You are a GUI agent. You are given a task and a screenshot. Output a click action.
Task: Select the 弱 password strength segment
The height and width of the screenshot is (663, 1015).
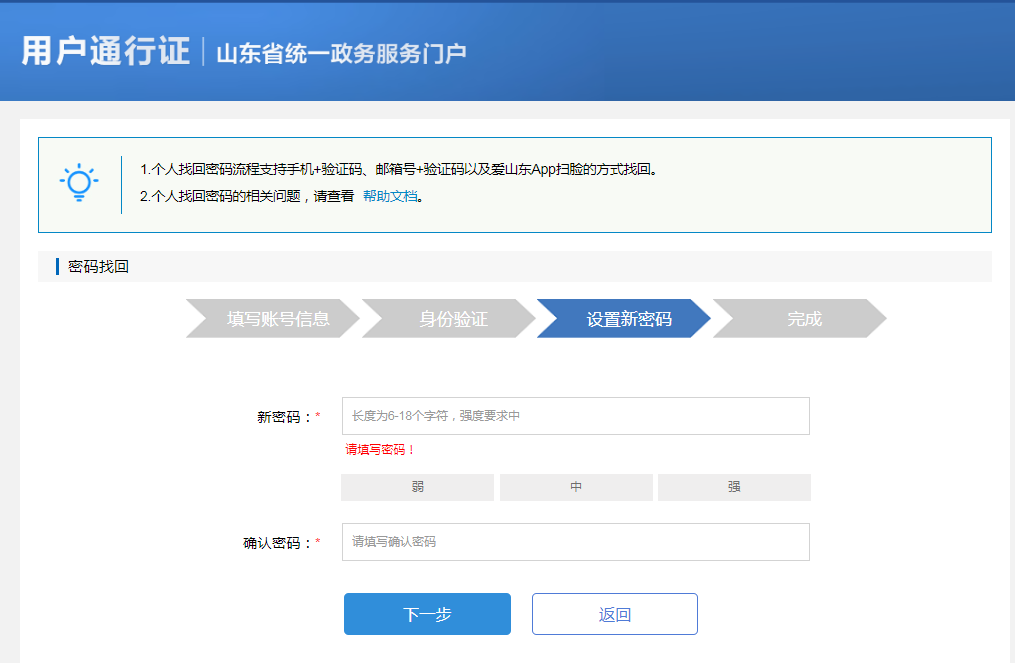click(x=417, y=487)
